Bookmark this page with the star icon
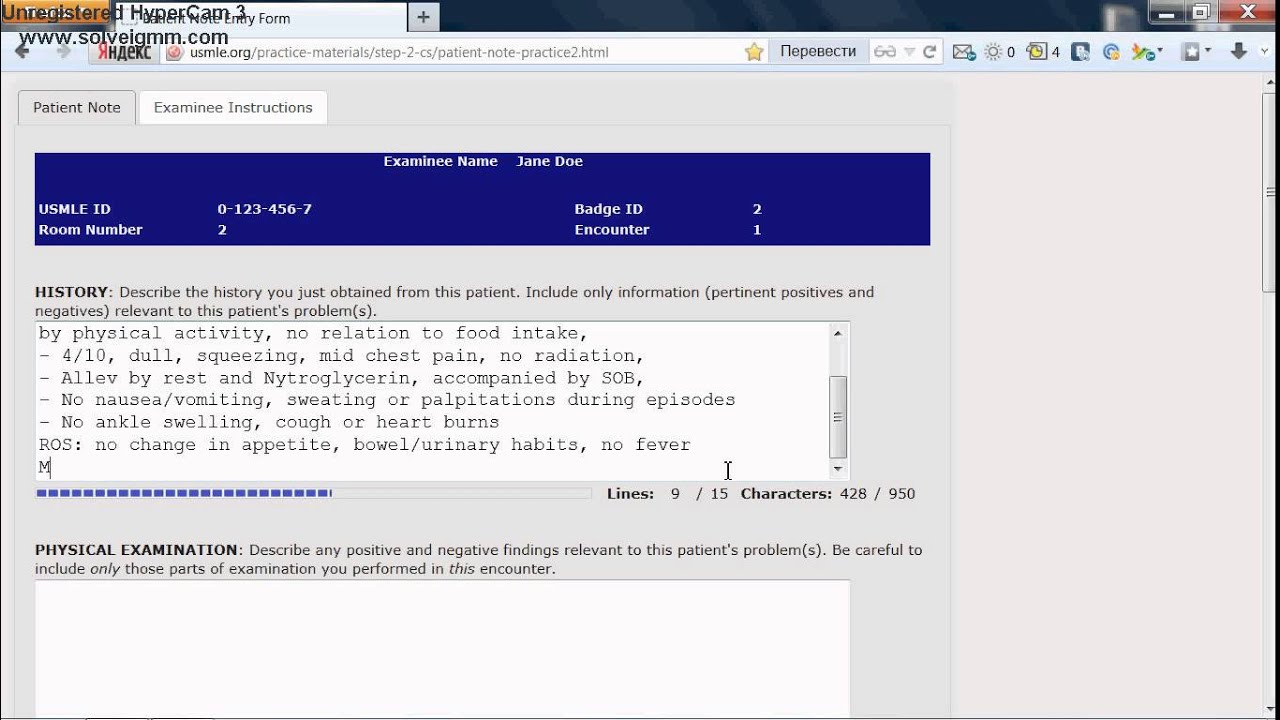 point(754,52)
